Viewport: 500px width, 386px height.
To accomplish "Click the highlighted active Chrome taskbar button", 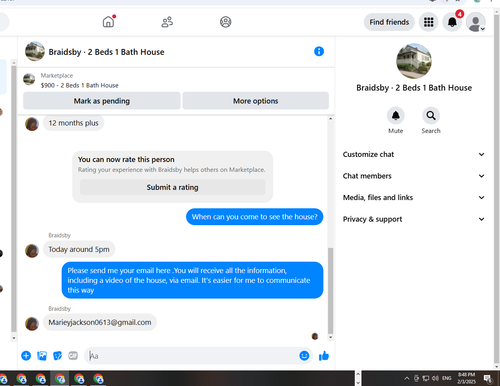I will [60, 379].
